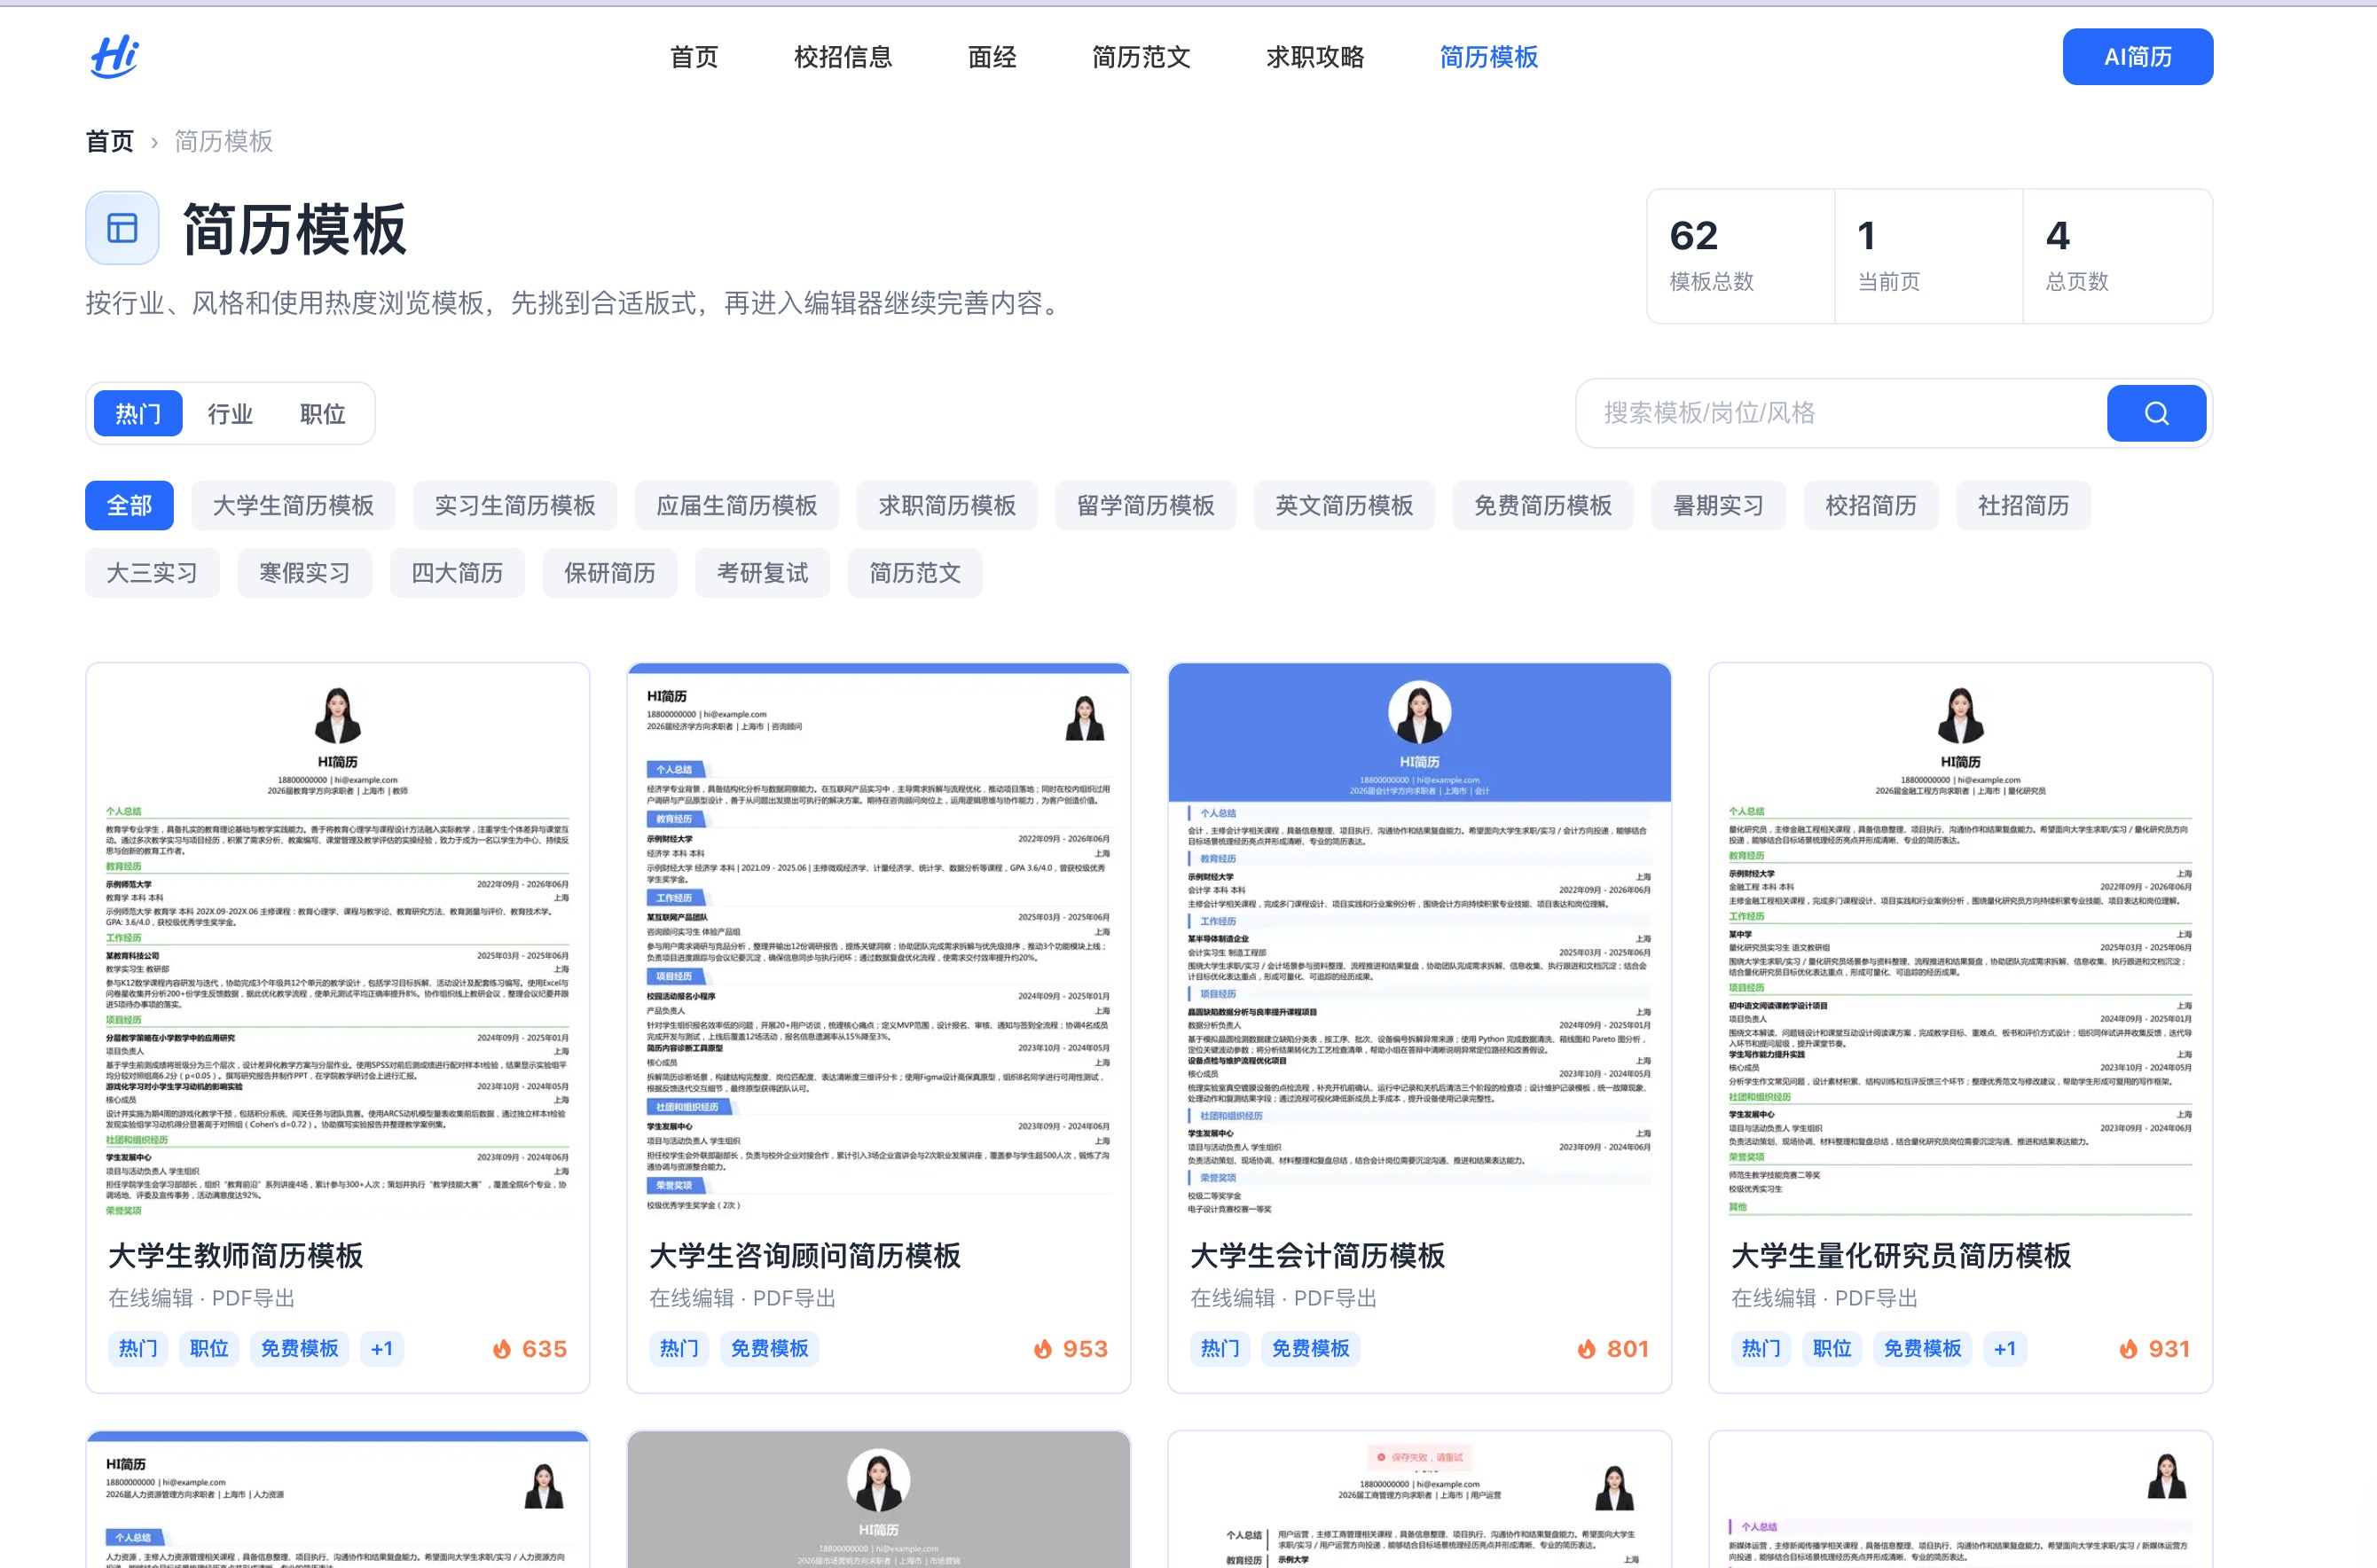The height and width of the screenshot is (1568, 2377).
Task: Filter by 校招简历 chip
Action: coord(1871,505)
